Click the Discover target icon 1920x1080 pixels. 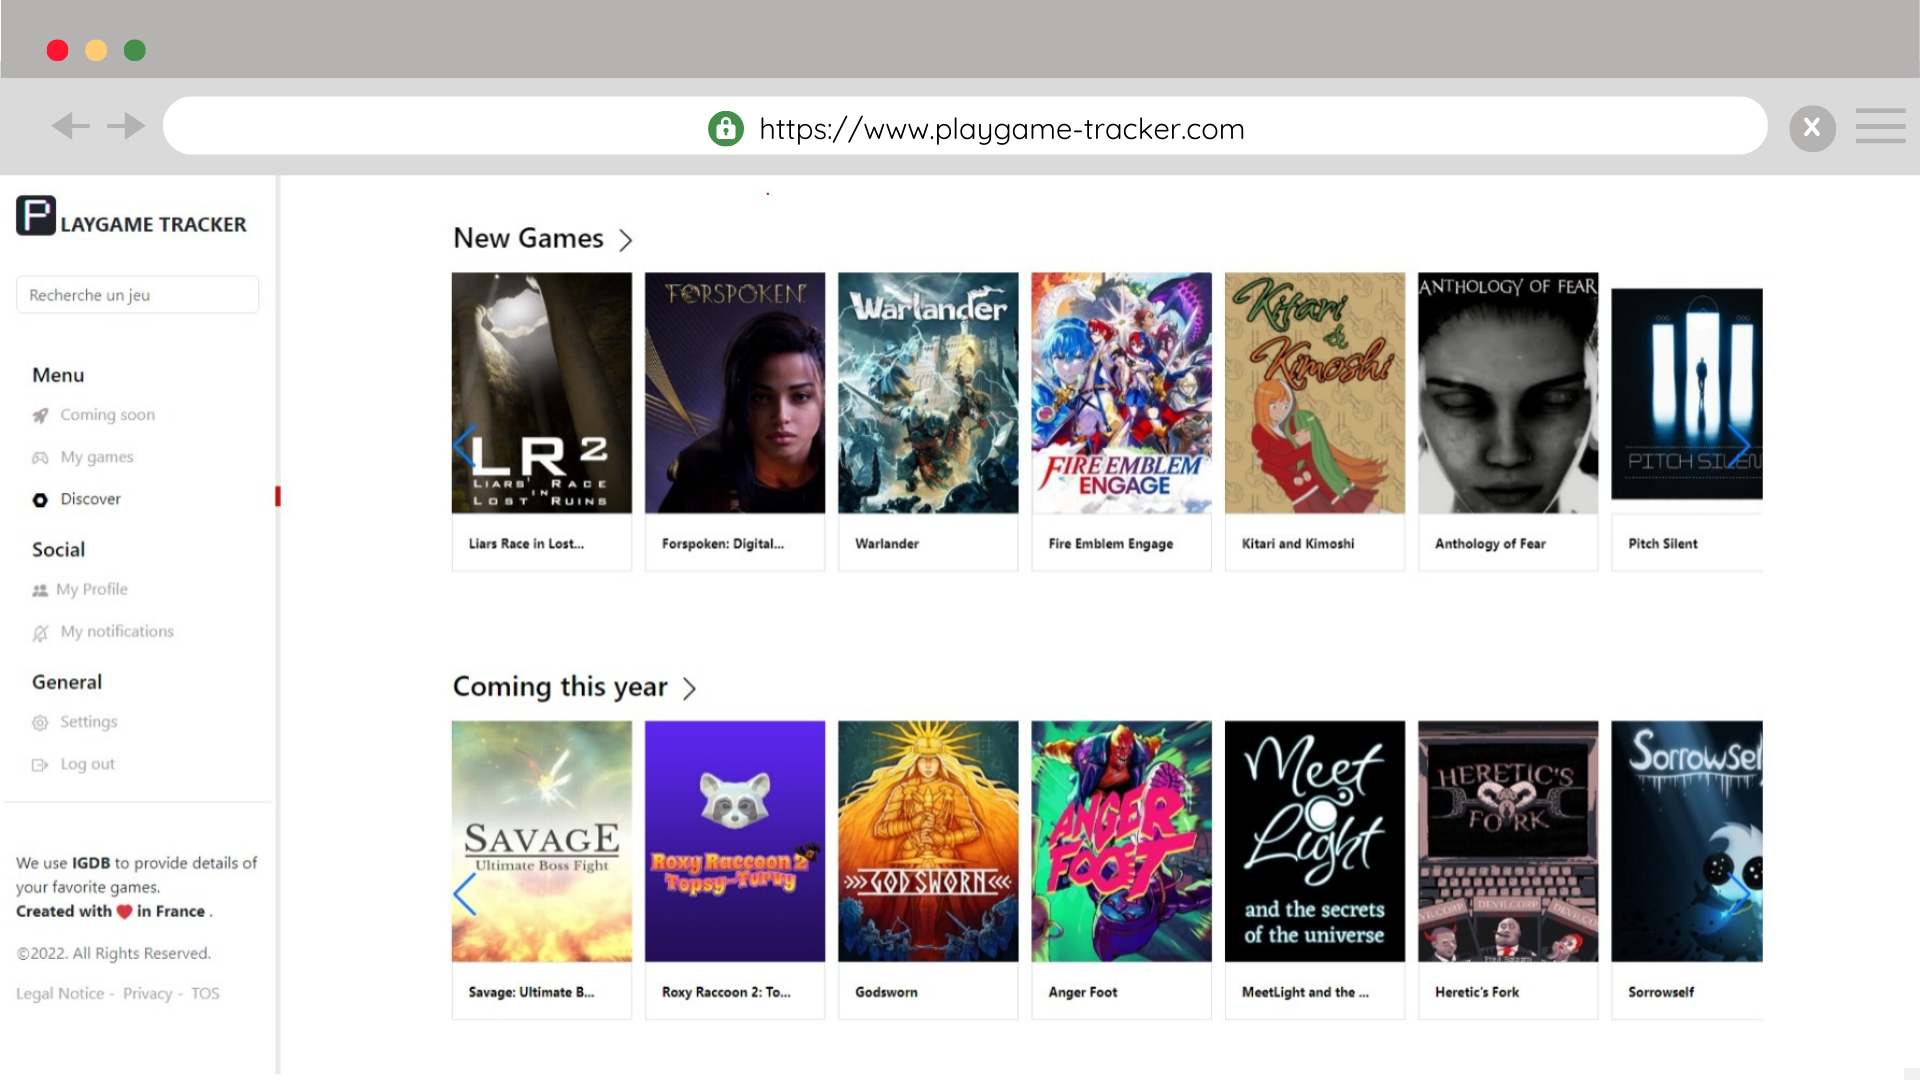point(40,499)
